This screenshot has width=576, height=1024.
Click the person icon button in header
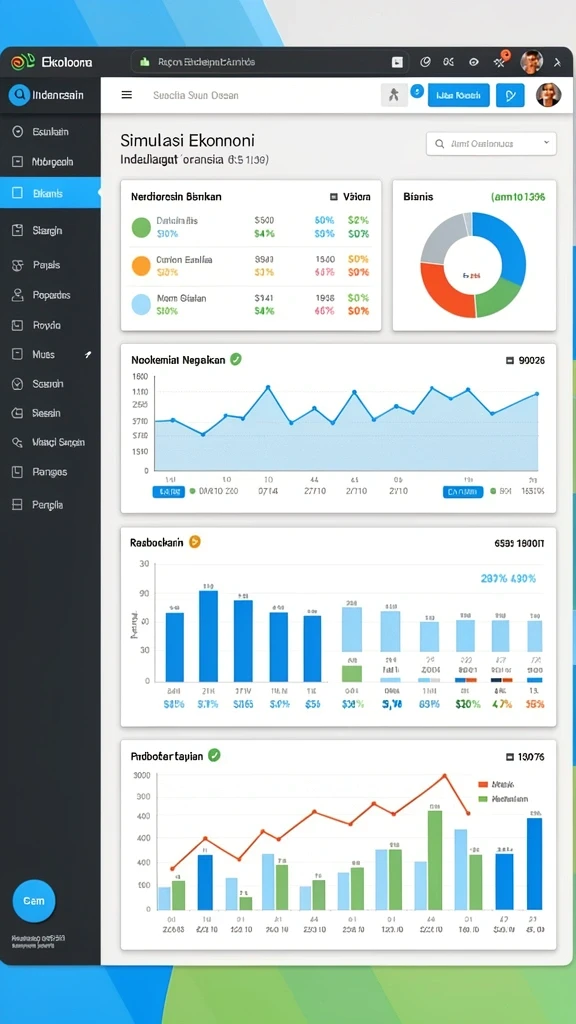pos(394,95)
